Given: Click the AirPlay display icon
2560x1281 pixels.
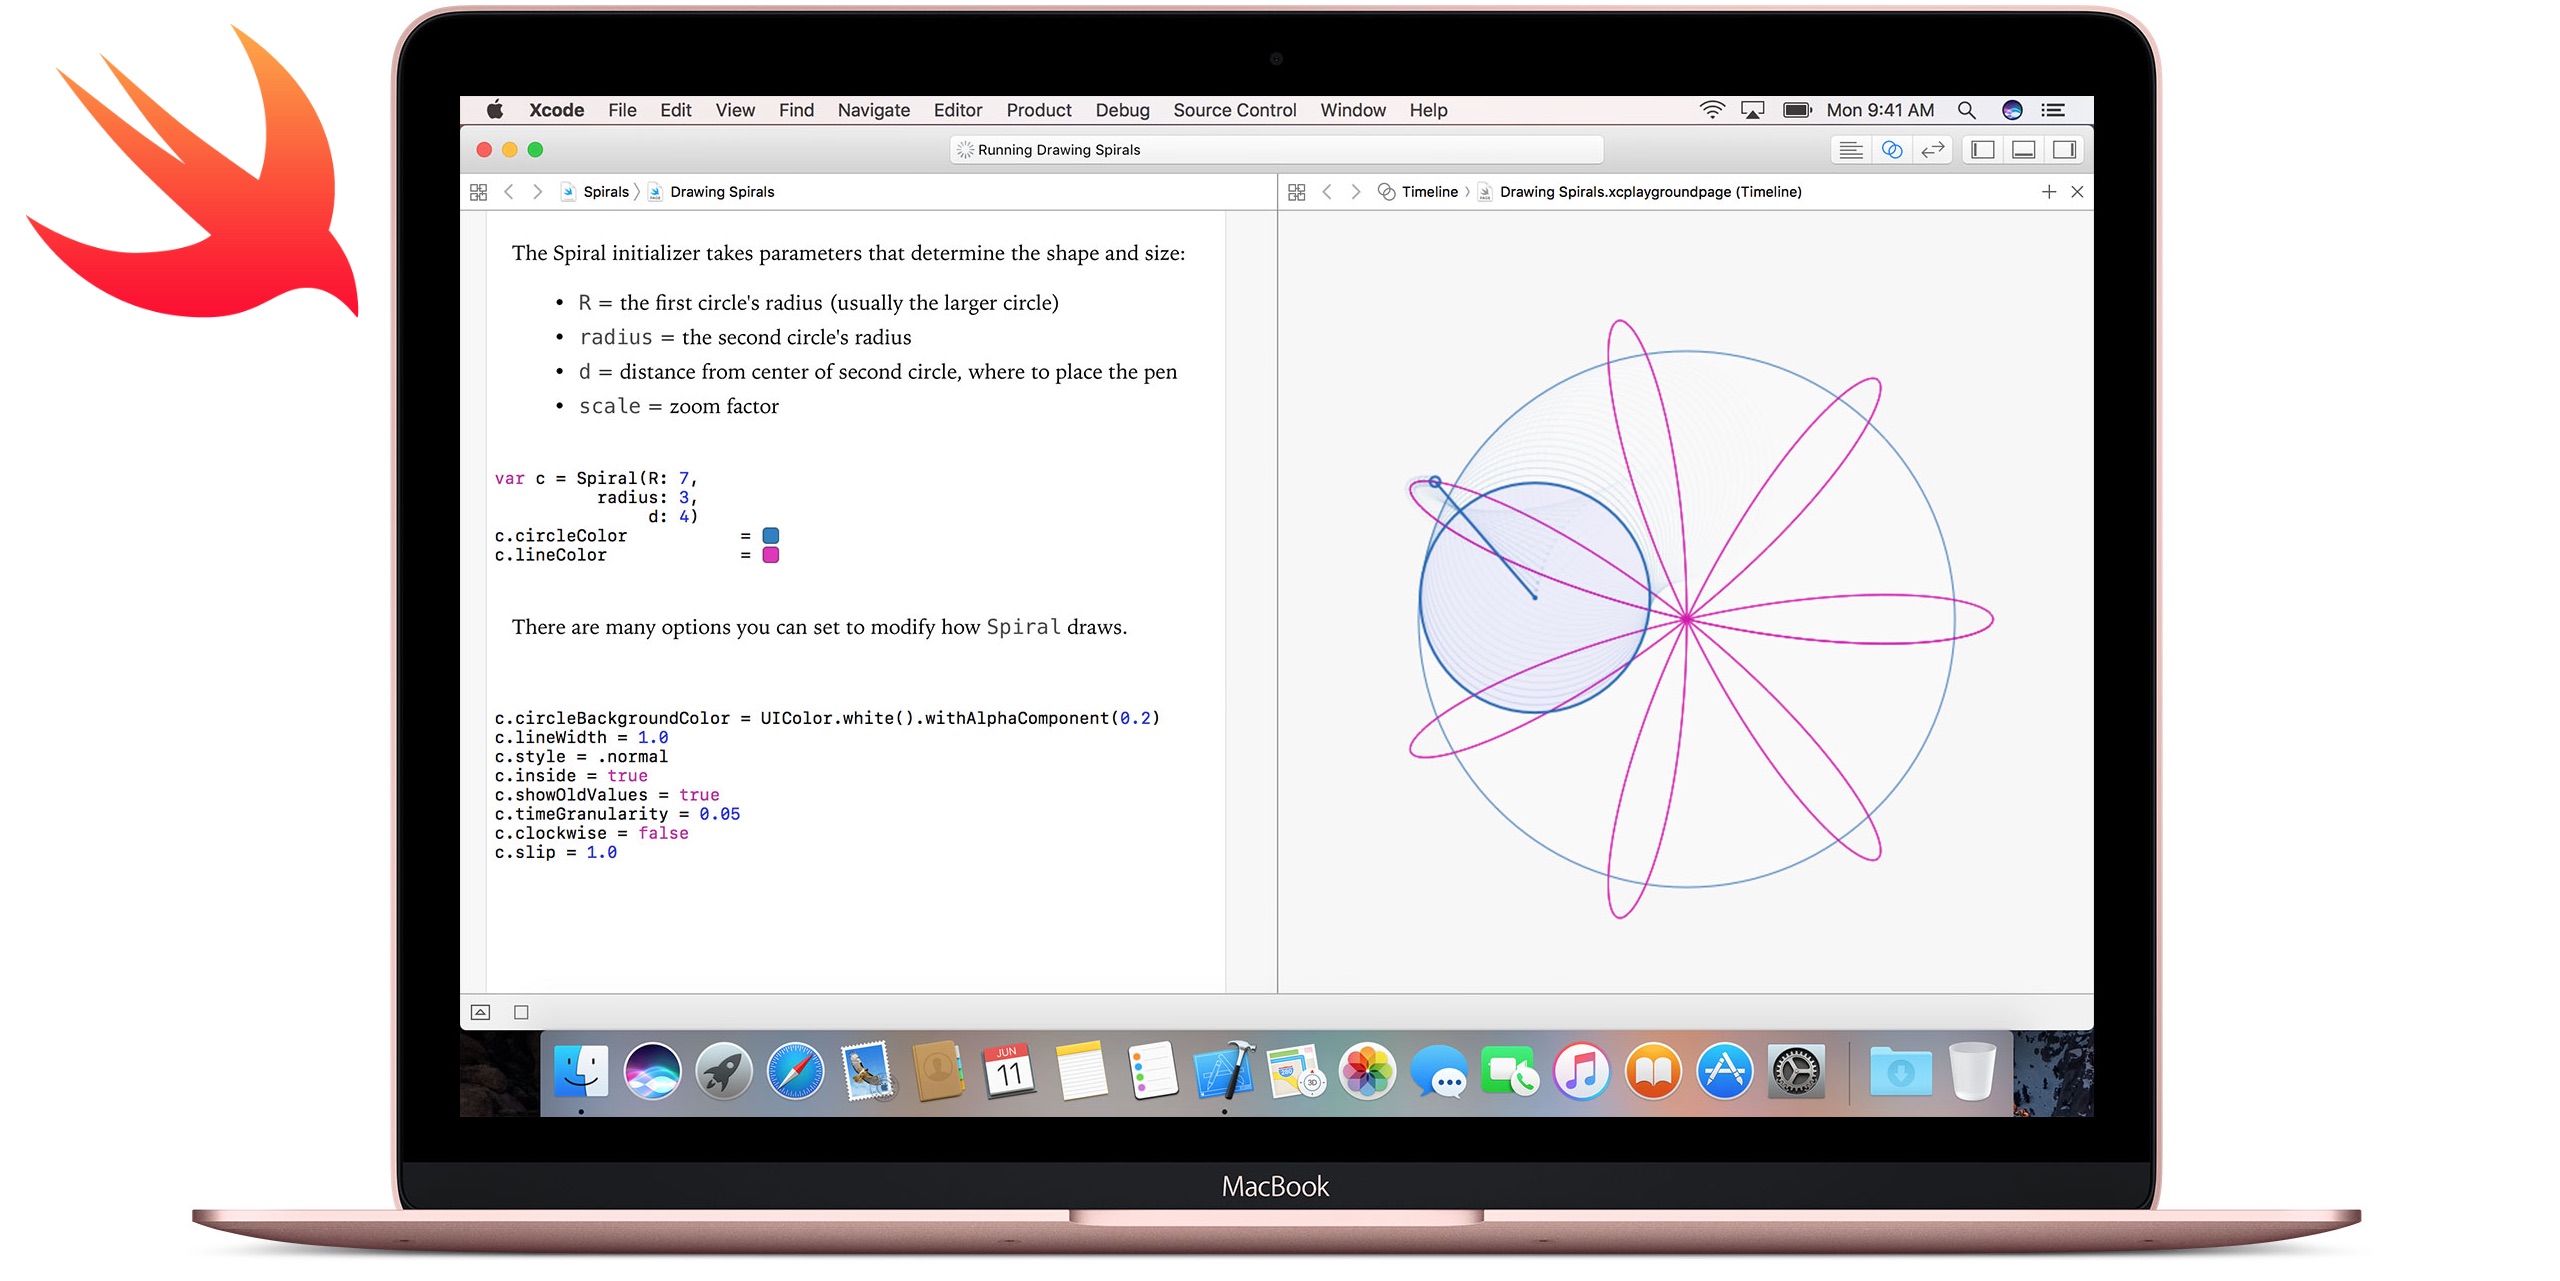Looking at the screenshot, I should point(1752,110).
